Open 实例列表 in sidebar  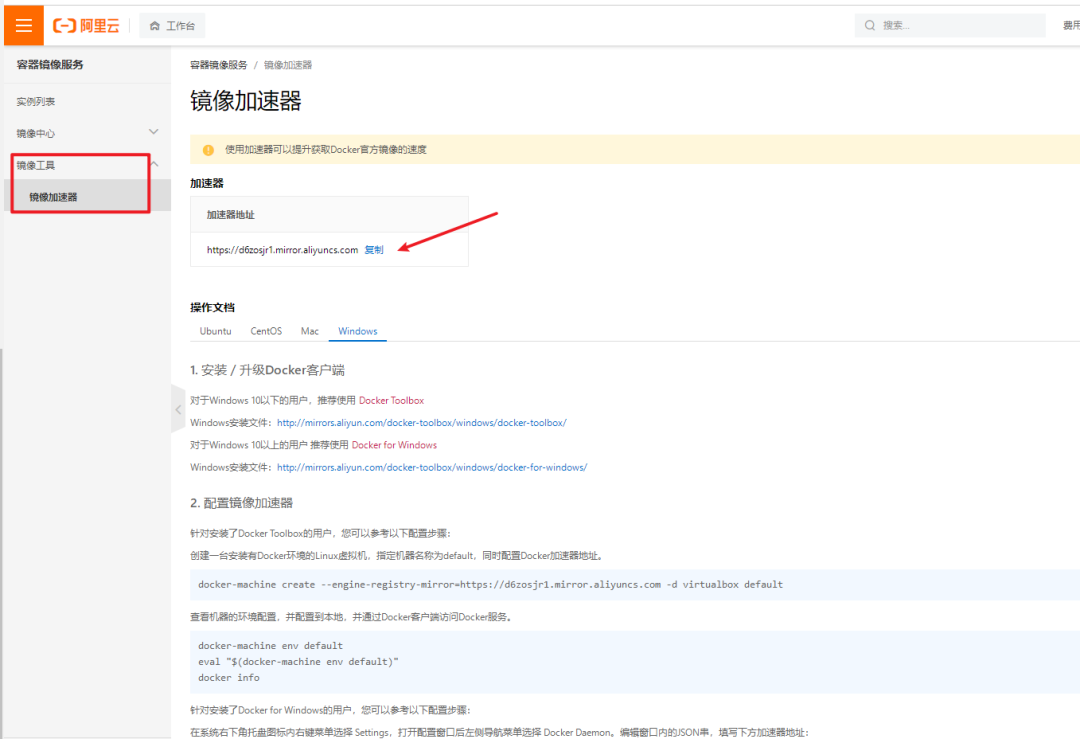36,101
